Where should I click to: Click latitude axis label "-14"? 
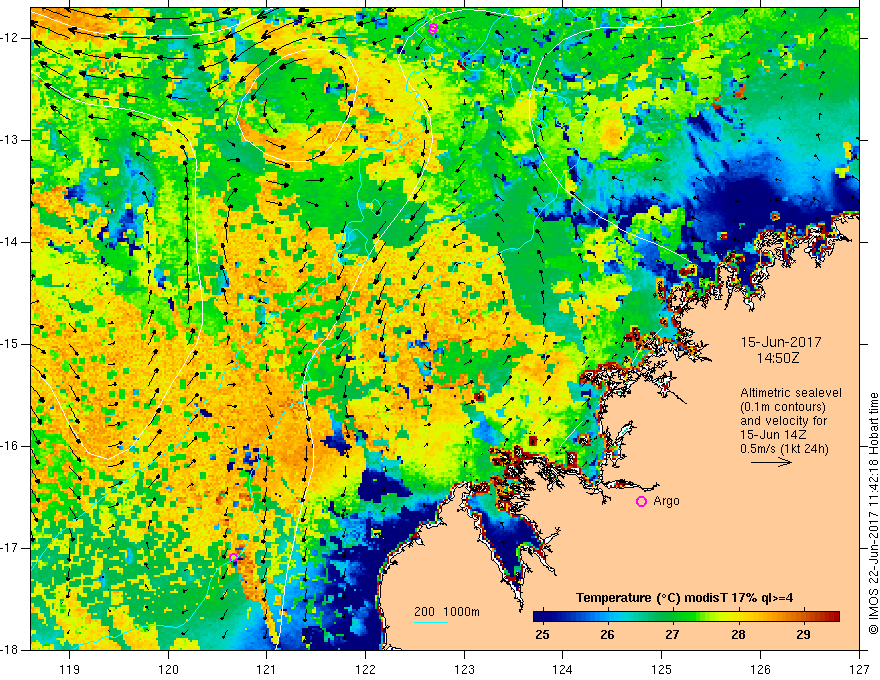click(11, 242)
